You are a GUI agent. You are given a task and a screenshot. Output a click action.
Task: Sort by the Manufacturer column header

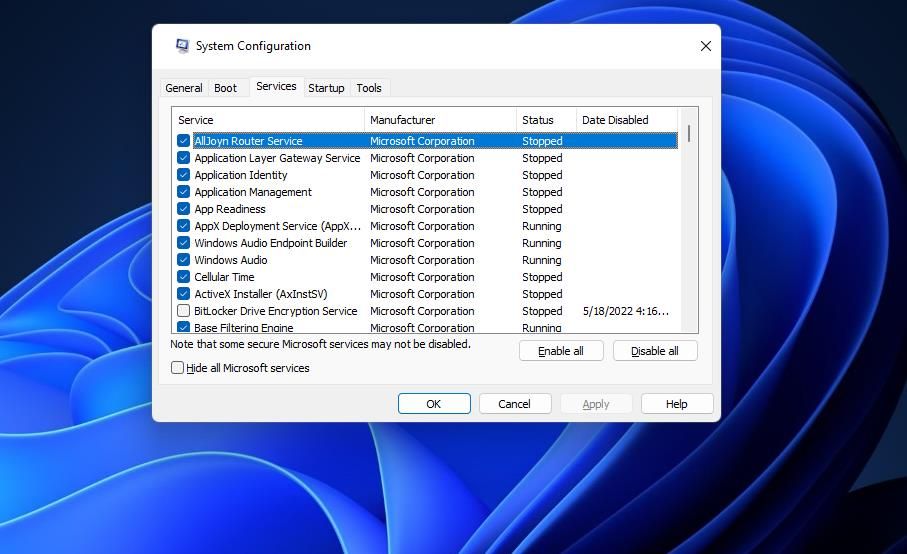click(440, 120)
